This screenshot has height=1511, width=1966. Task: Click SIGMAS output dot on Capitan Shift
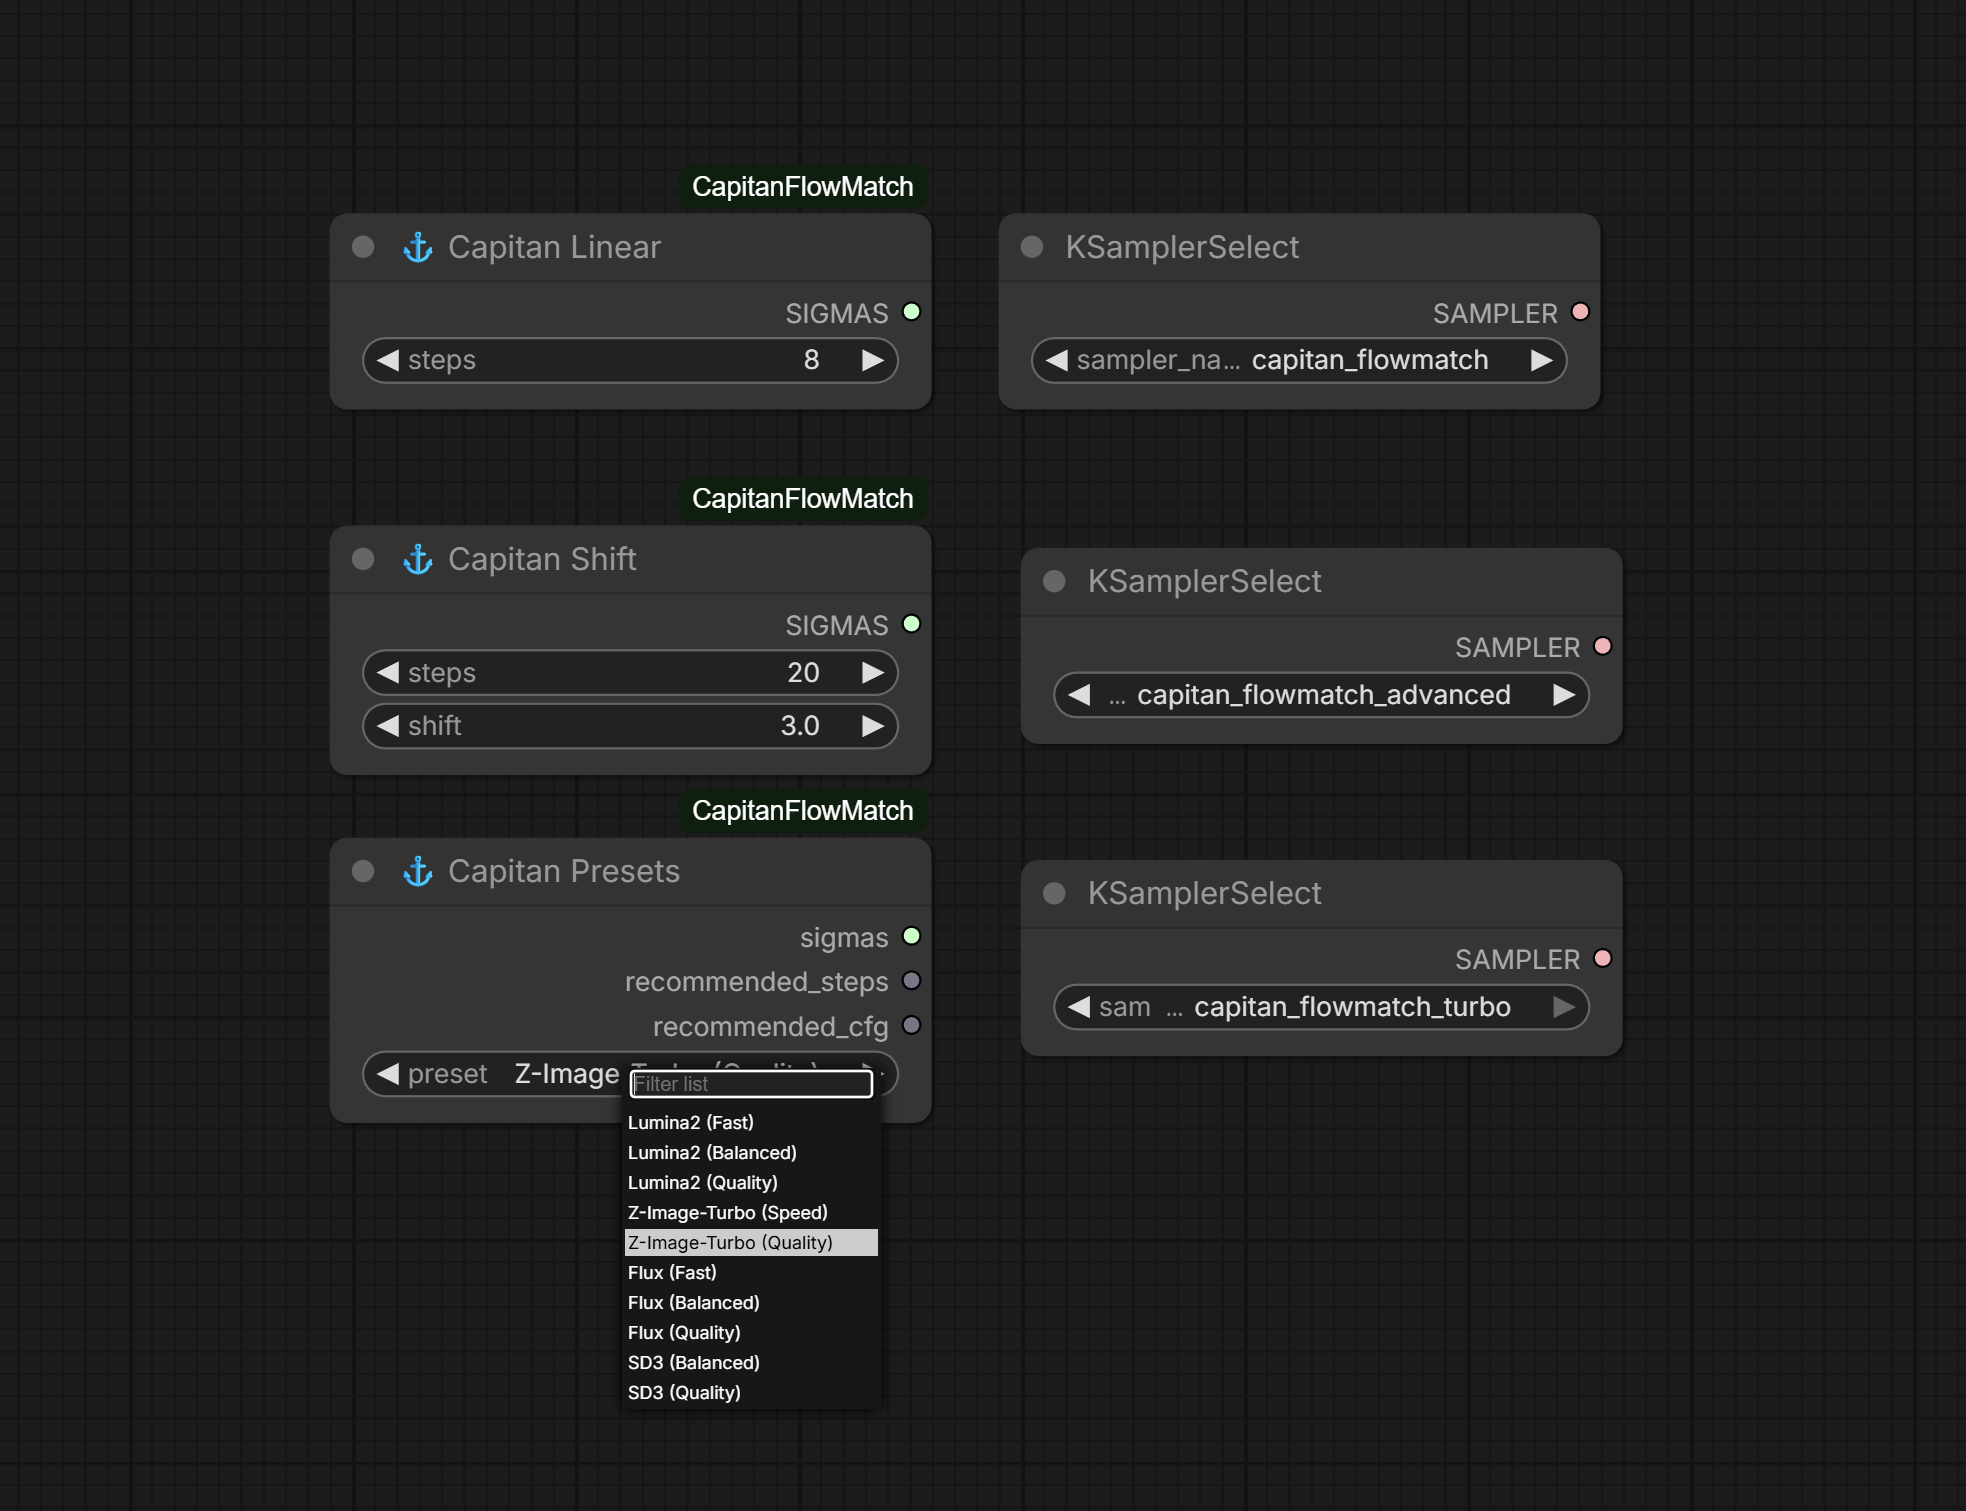(911, 624)
